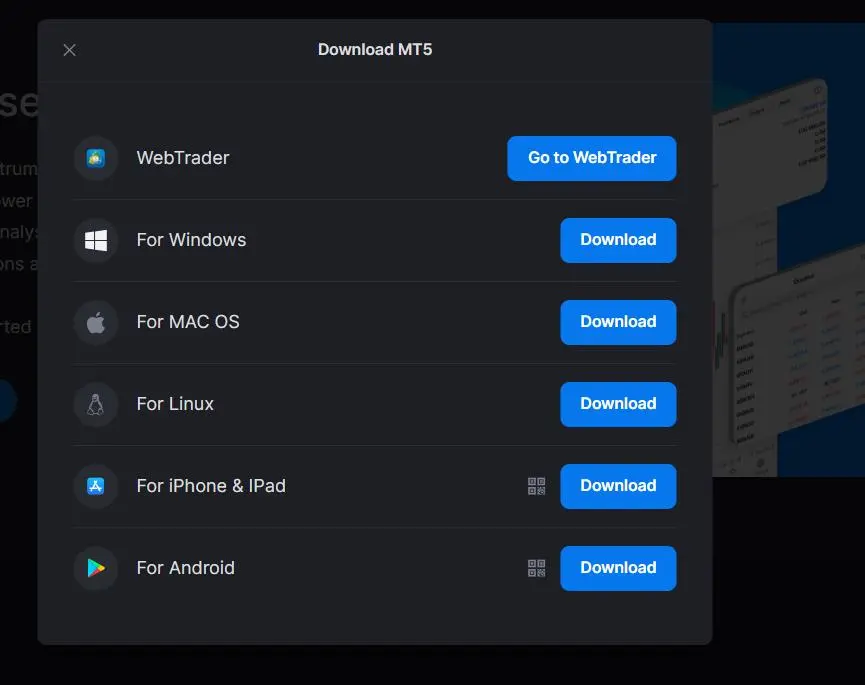Open Go to WebTrader button
865x685 pixels.
(591, 158)
